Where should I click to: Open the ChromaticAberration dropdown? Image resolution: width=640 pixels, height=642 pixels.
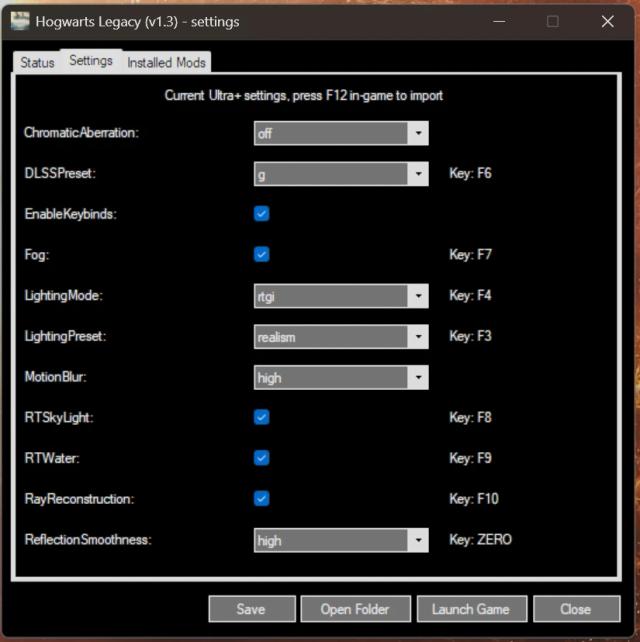pyautogui.click(x=341, y=133)
